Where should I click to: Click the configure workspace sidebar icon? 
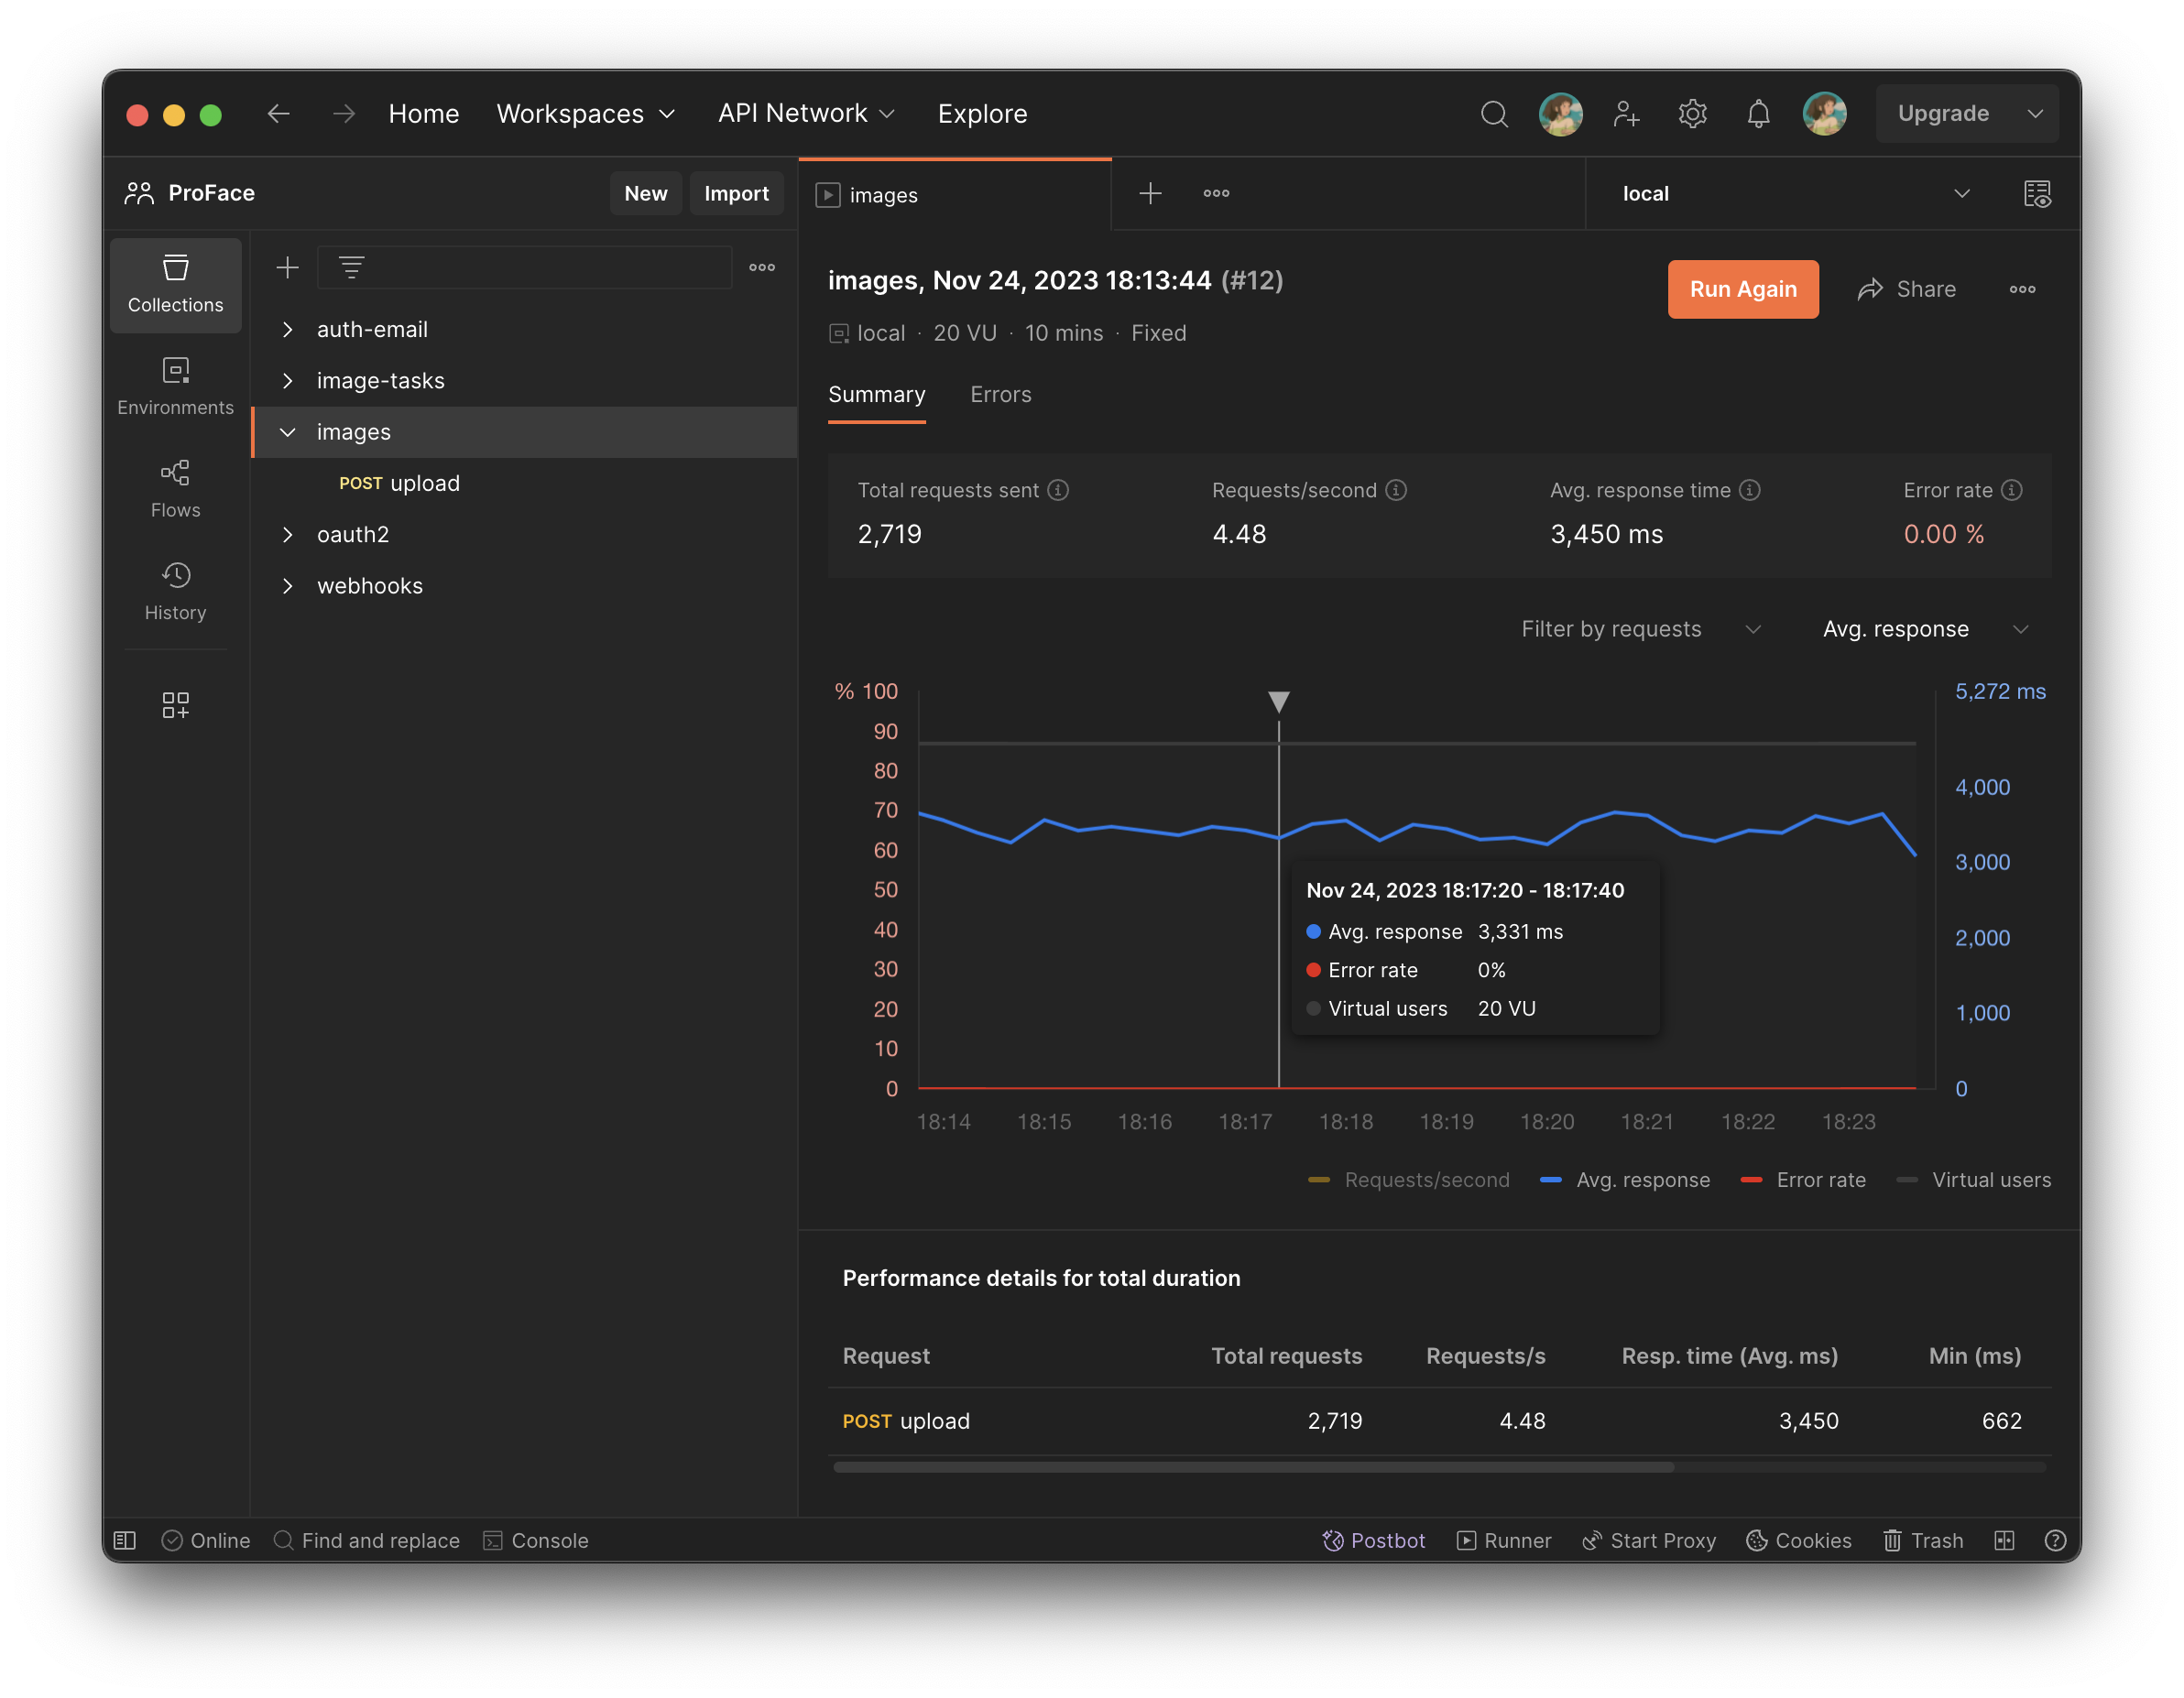pos(175,705)
